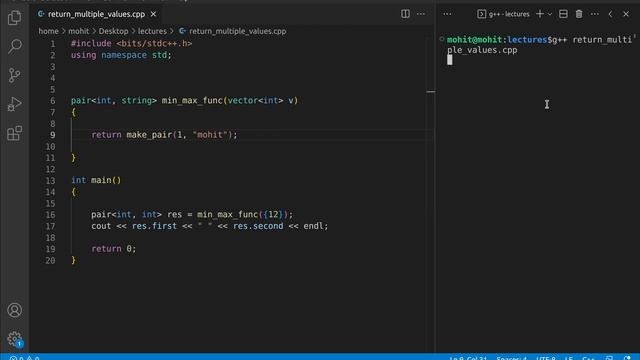Click line number 13 in gutter
Image resolution: width=640 pixels, height=360 pixels.
point(50,180)
